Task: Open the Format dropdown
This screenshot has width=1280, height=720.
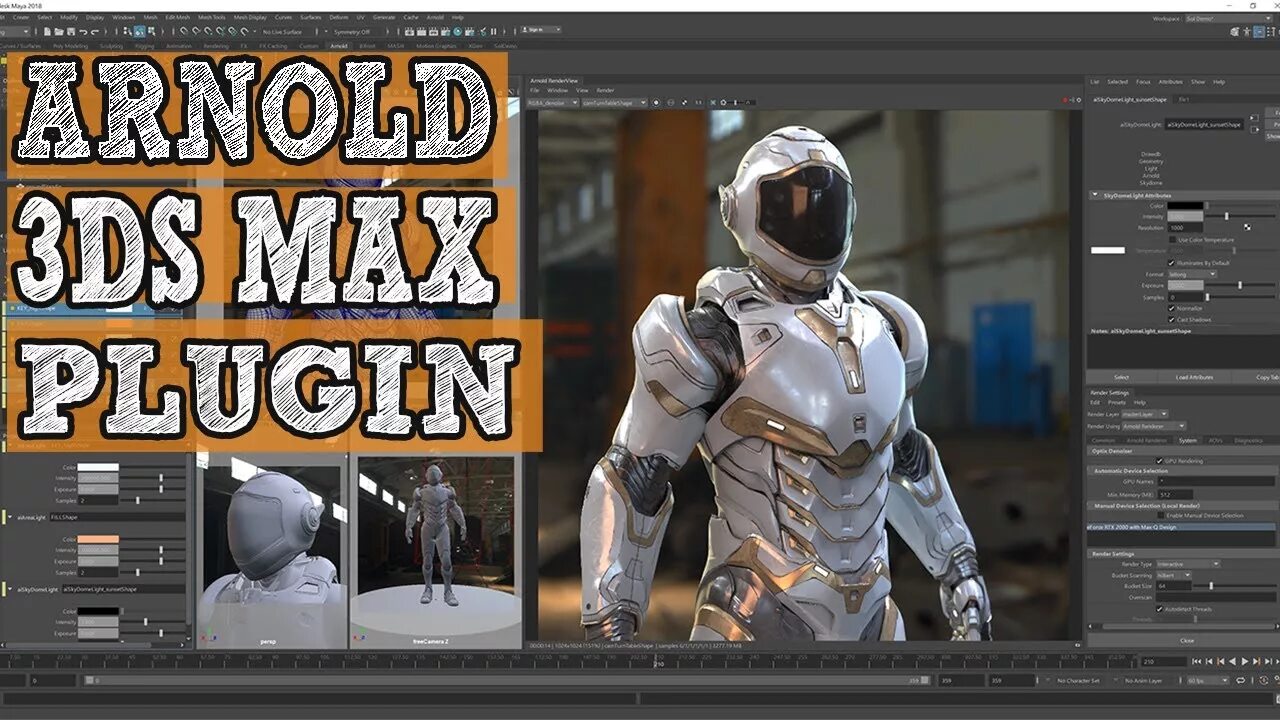Action: coord(1192,274)
